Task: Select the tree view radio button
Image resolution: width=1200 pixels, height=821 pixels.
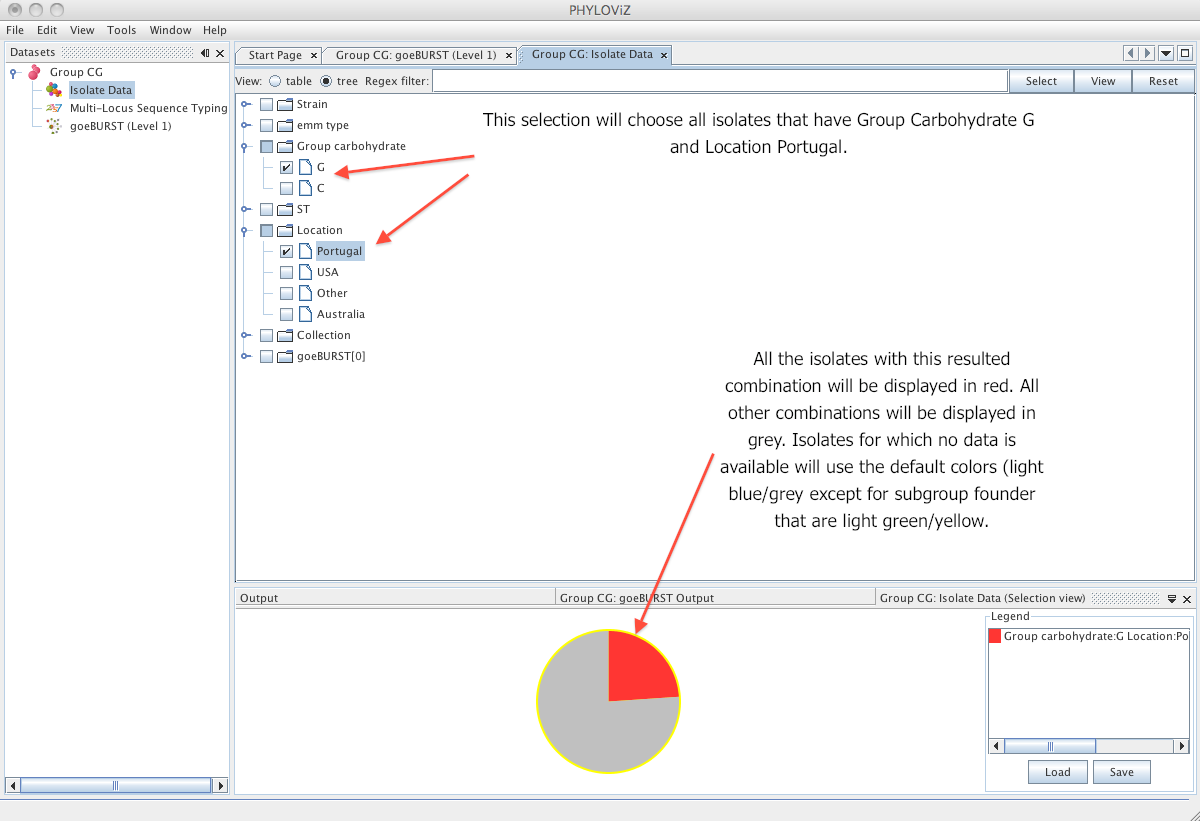Action: (x=326, y=81)
